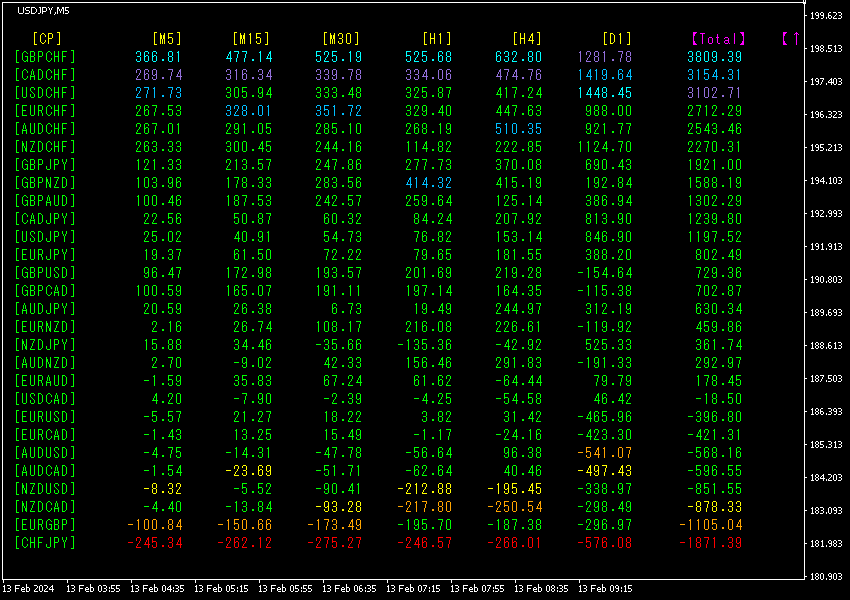Click EURCHF M15 value 328.01
This screenshot has width=850, height=600.
248,111
